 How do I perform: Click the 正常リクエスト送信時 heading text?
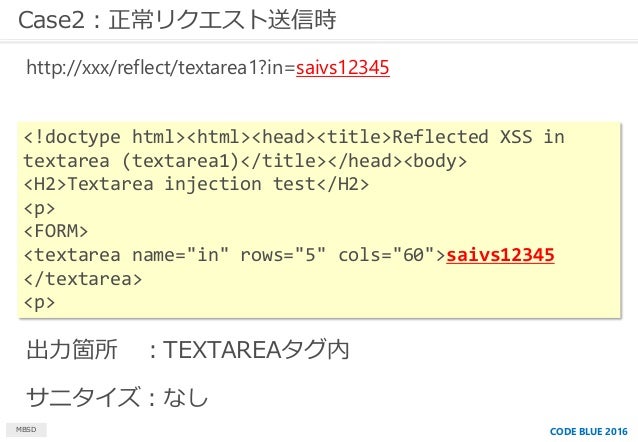point(222,20)
